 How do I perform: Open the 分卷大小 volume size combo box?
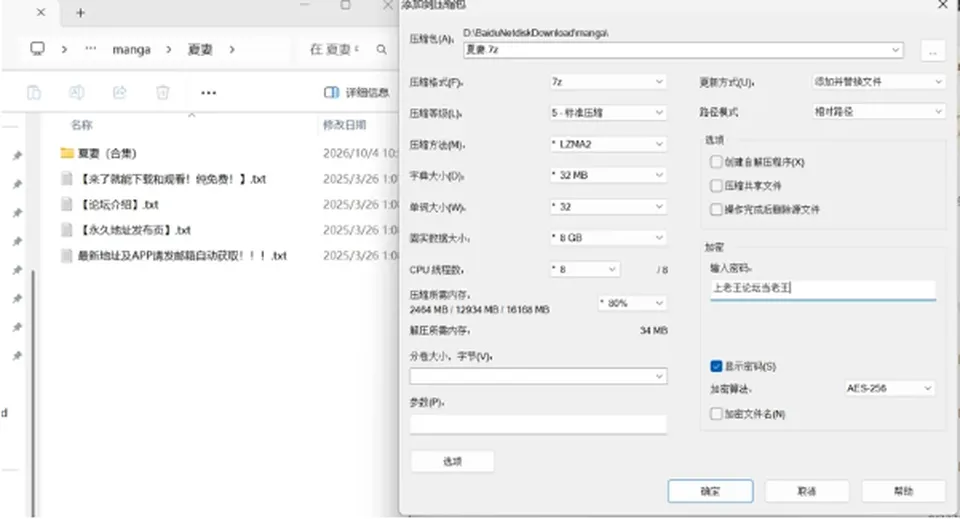point(538,376)
